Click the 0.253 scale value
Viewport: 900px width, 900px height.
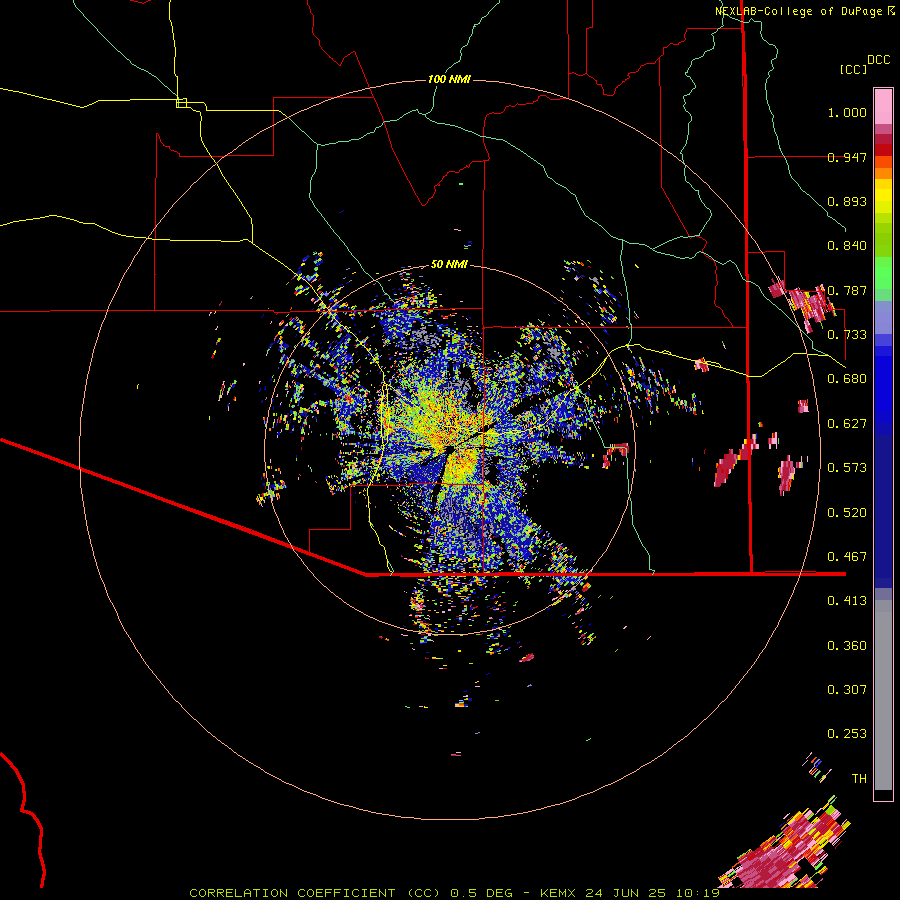click(847, 734)
